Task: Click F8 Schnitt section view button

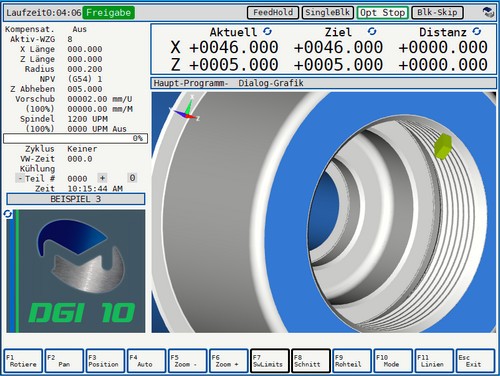Action: (x=311, y=361)
